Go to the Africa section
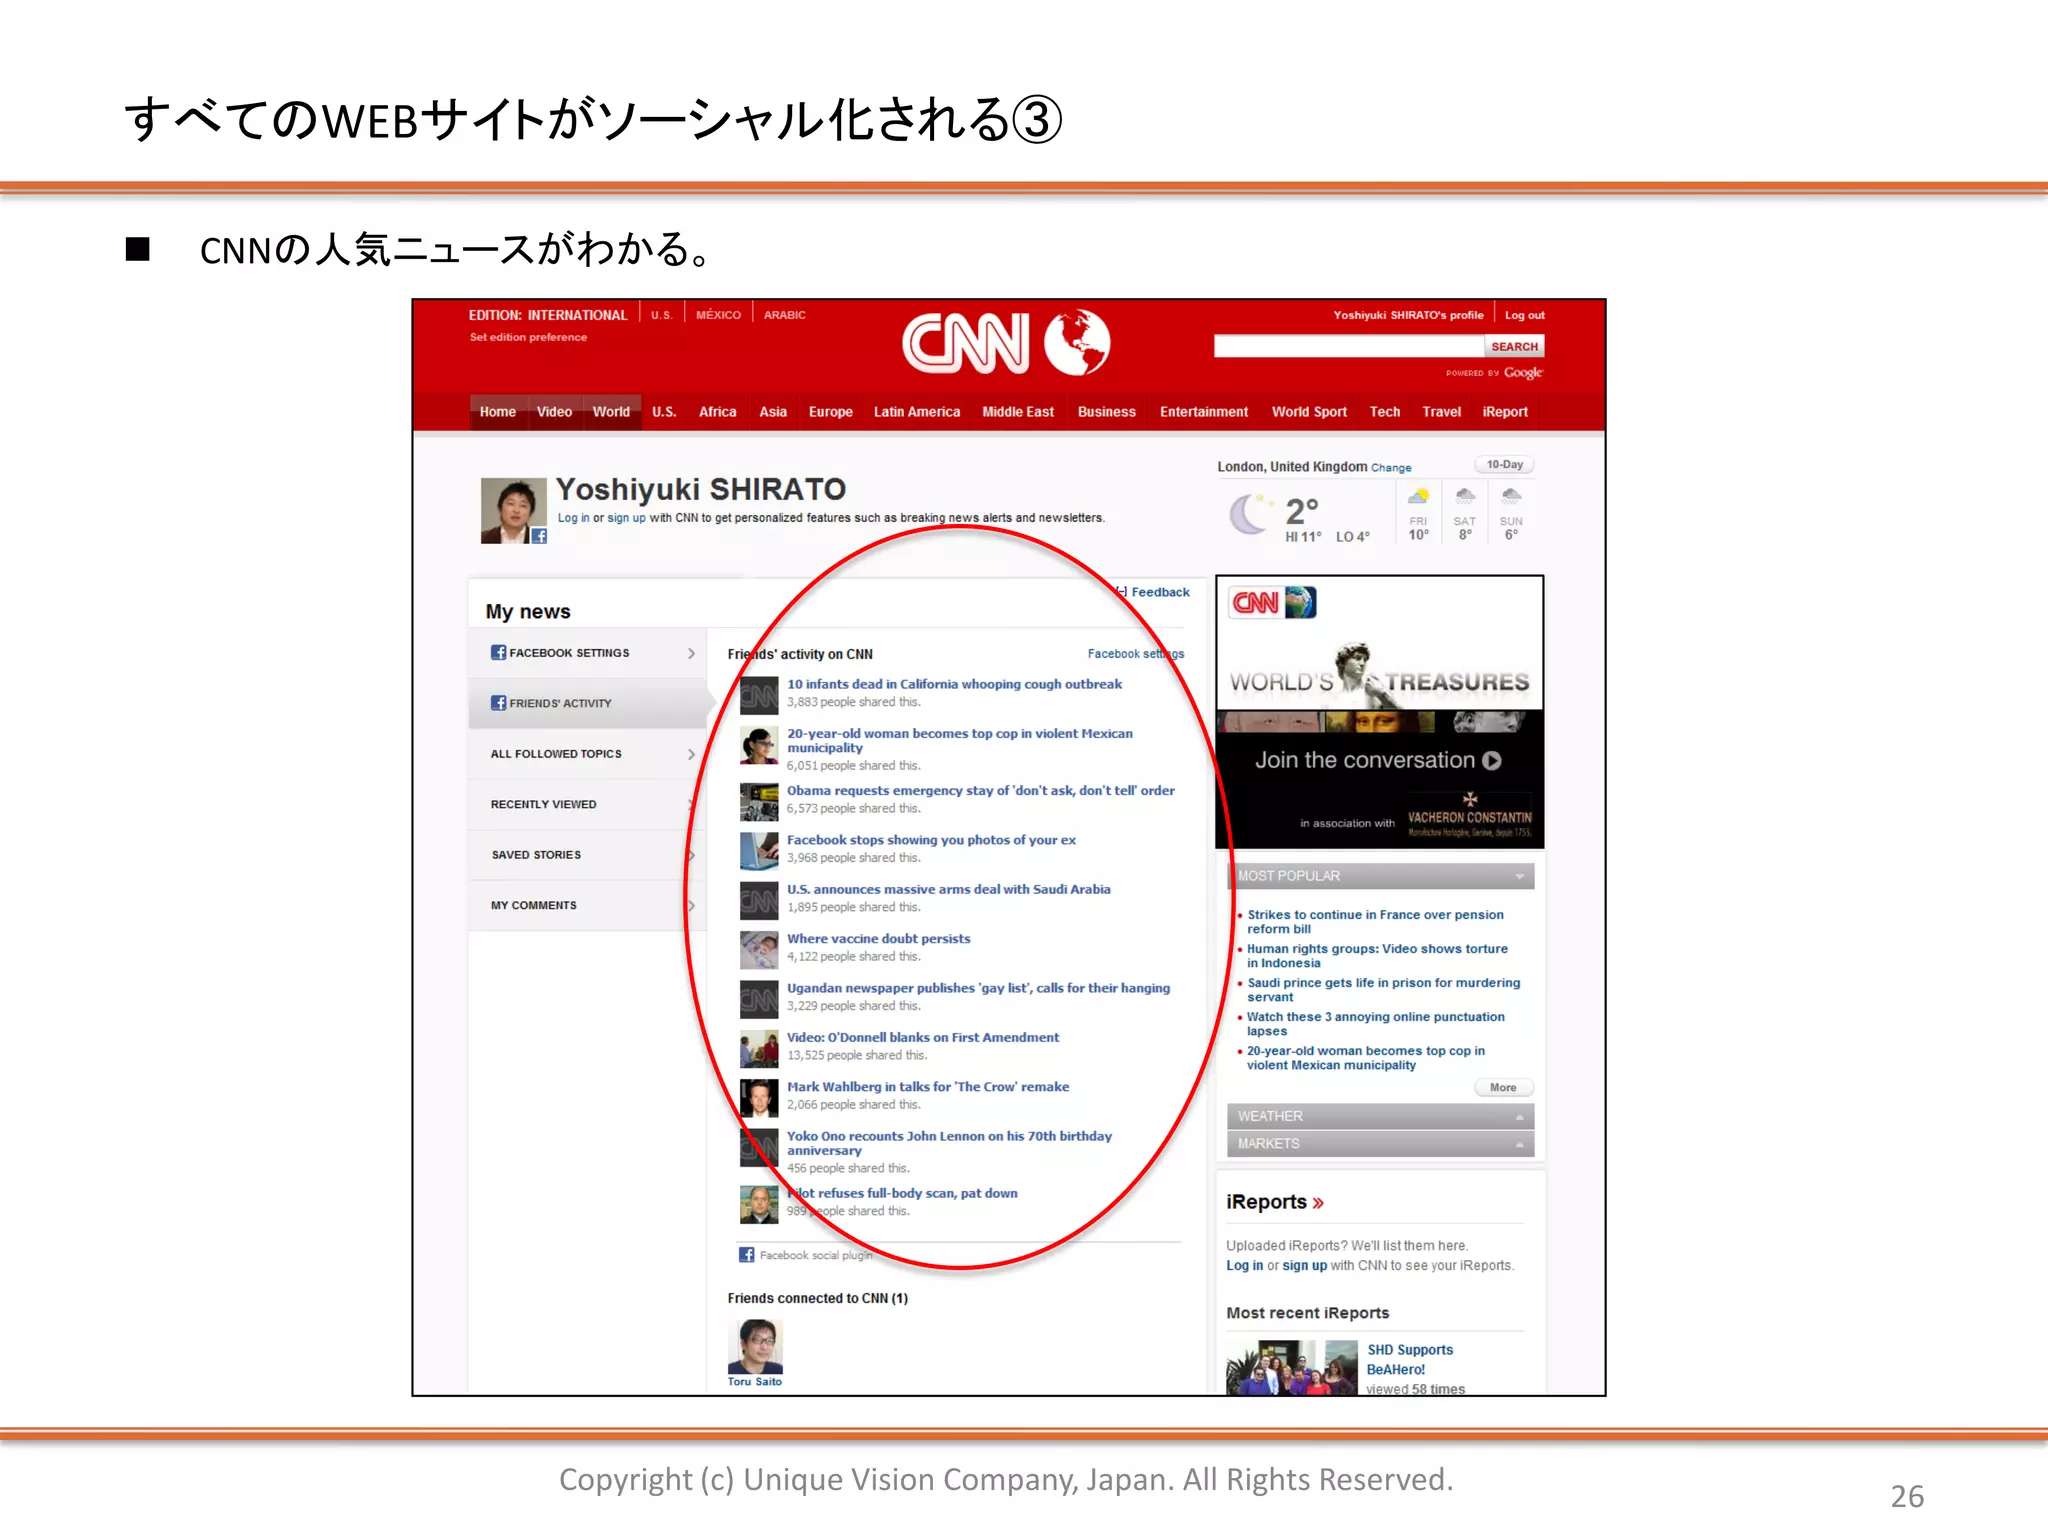The image size is (2048, 1536). [x=717, y=412]
